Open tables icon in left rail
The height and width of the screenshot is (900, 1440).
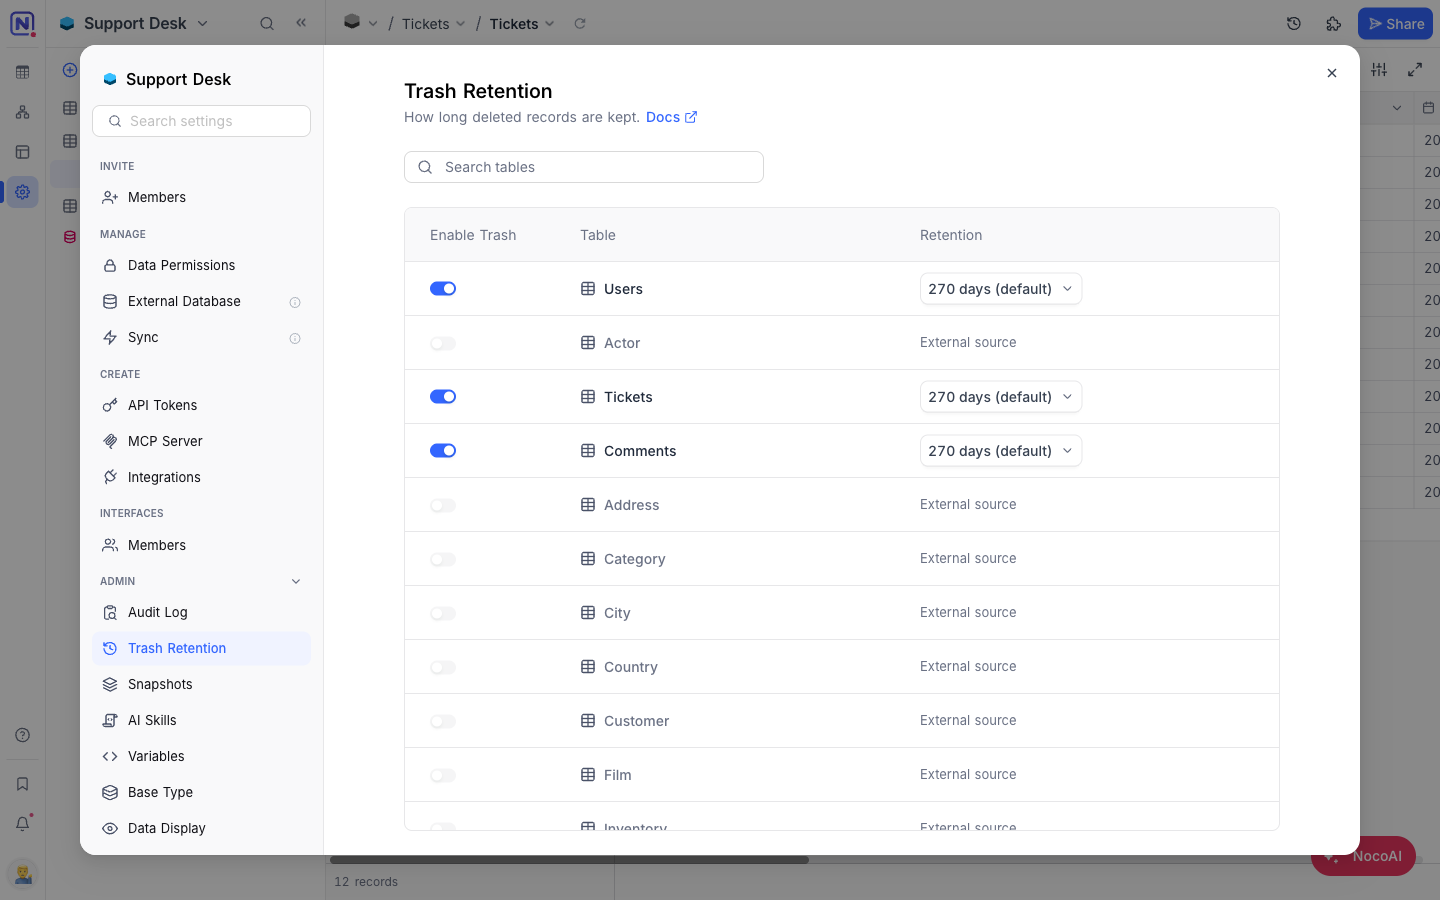point(22,72)
